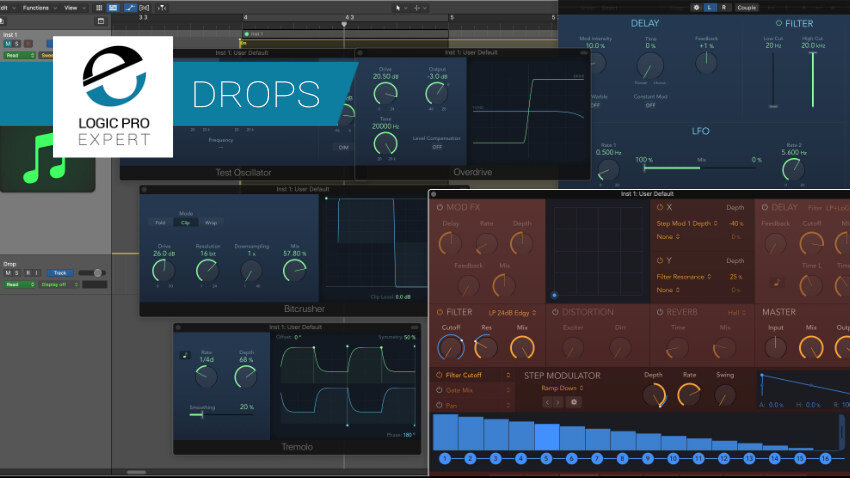
Task: Click the Tremolo Depth knob
Action: click(x=245, y=377)
